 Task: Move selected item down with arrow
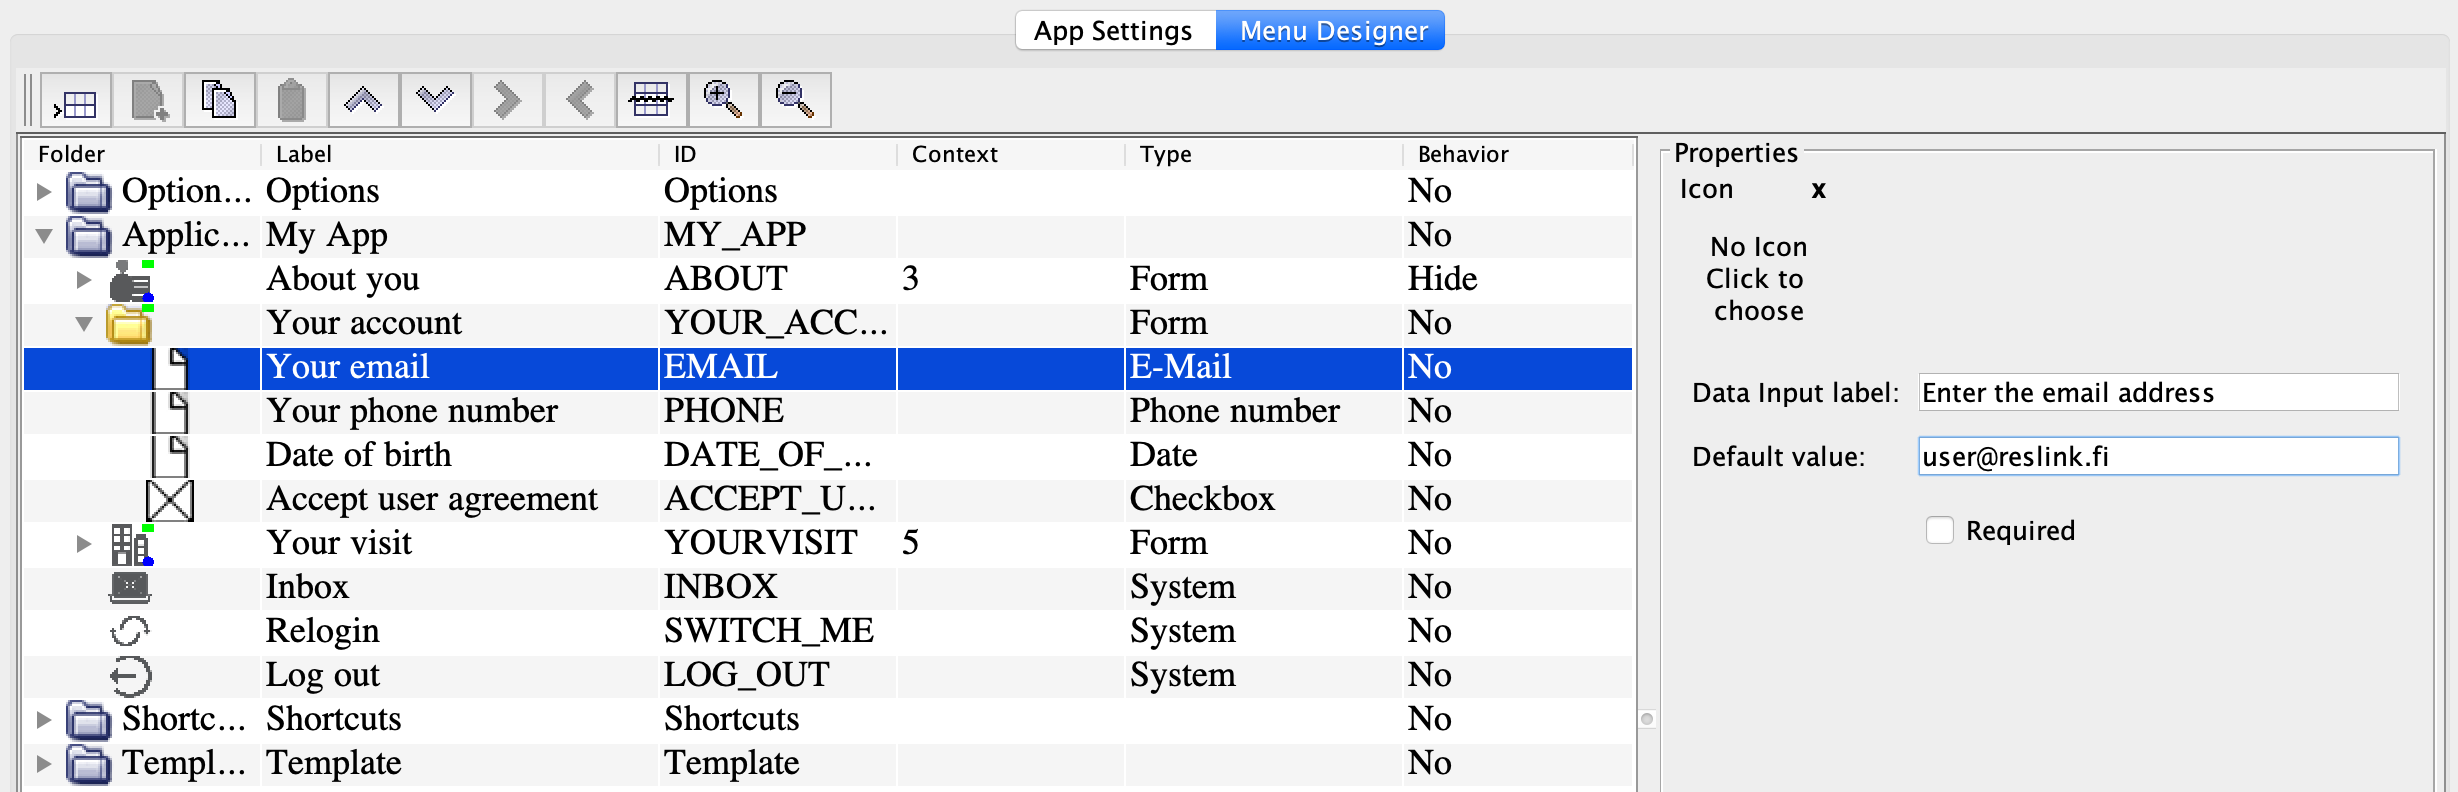tap(435, 101)
